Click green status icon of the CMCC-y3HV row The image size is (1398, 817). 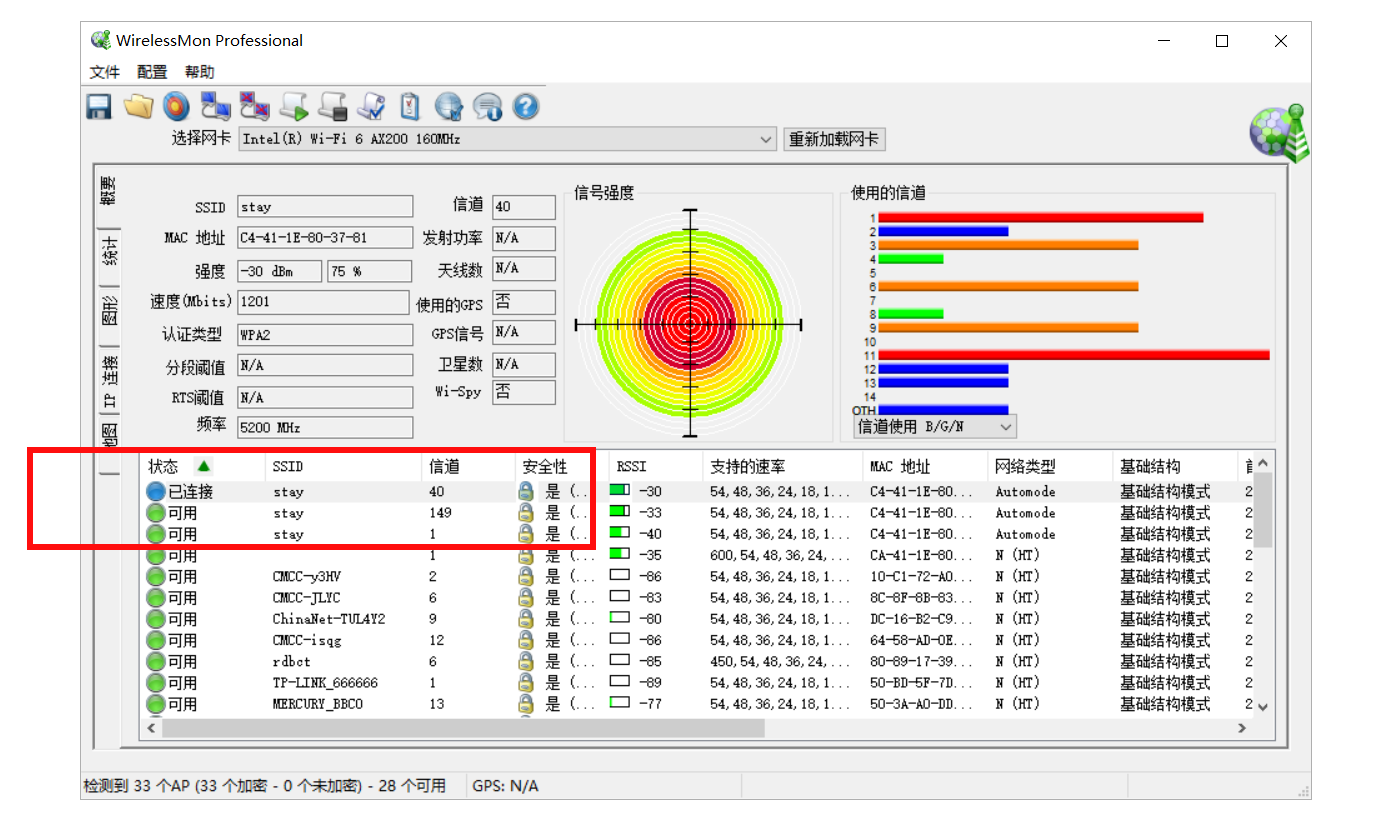(155, 577)
